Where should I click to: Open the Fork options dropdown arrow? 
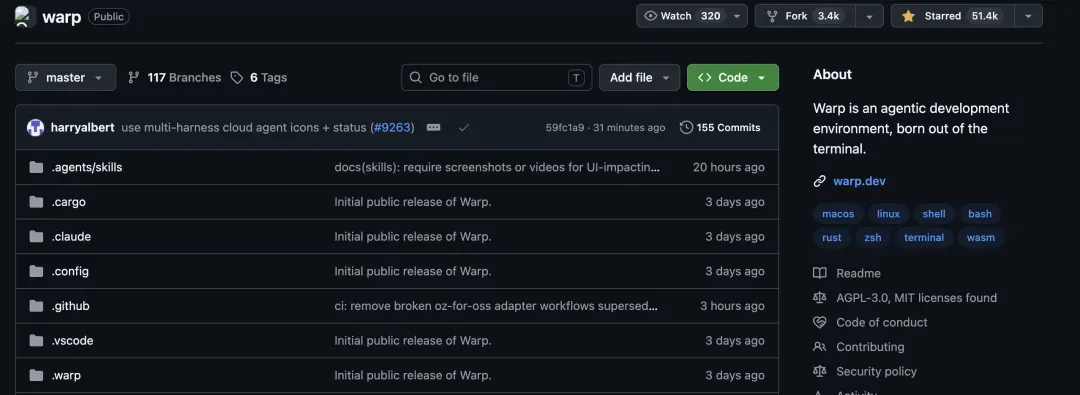pyautogui.click(x=869, y=16)
